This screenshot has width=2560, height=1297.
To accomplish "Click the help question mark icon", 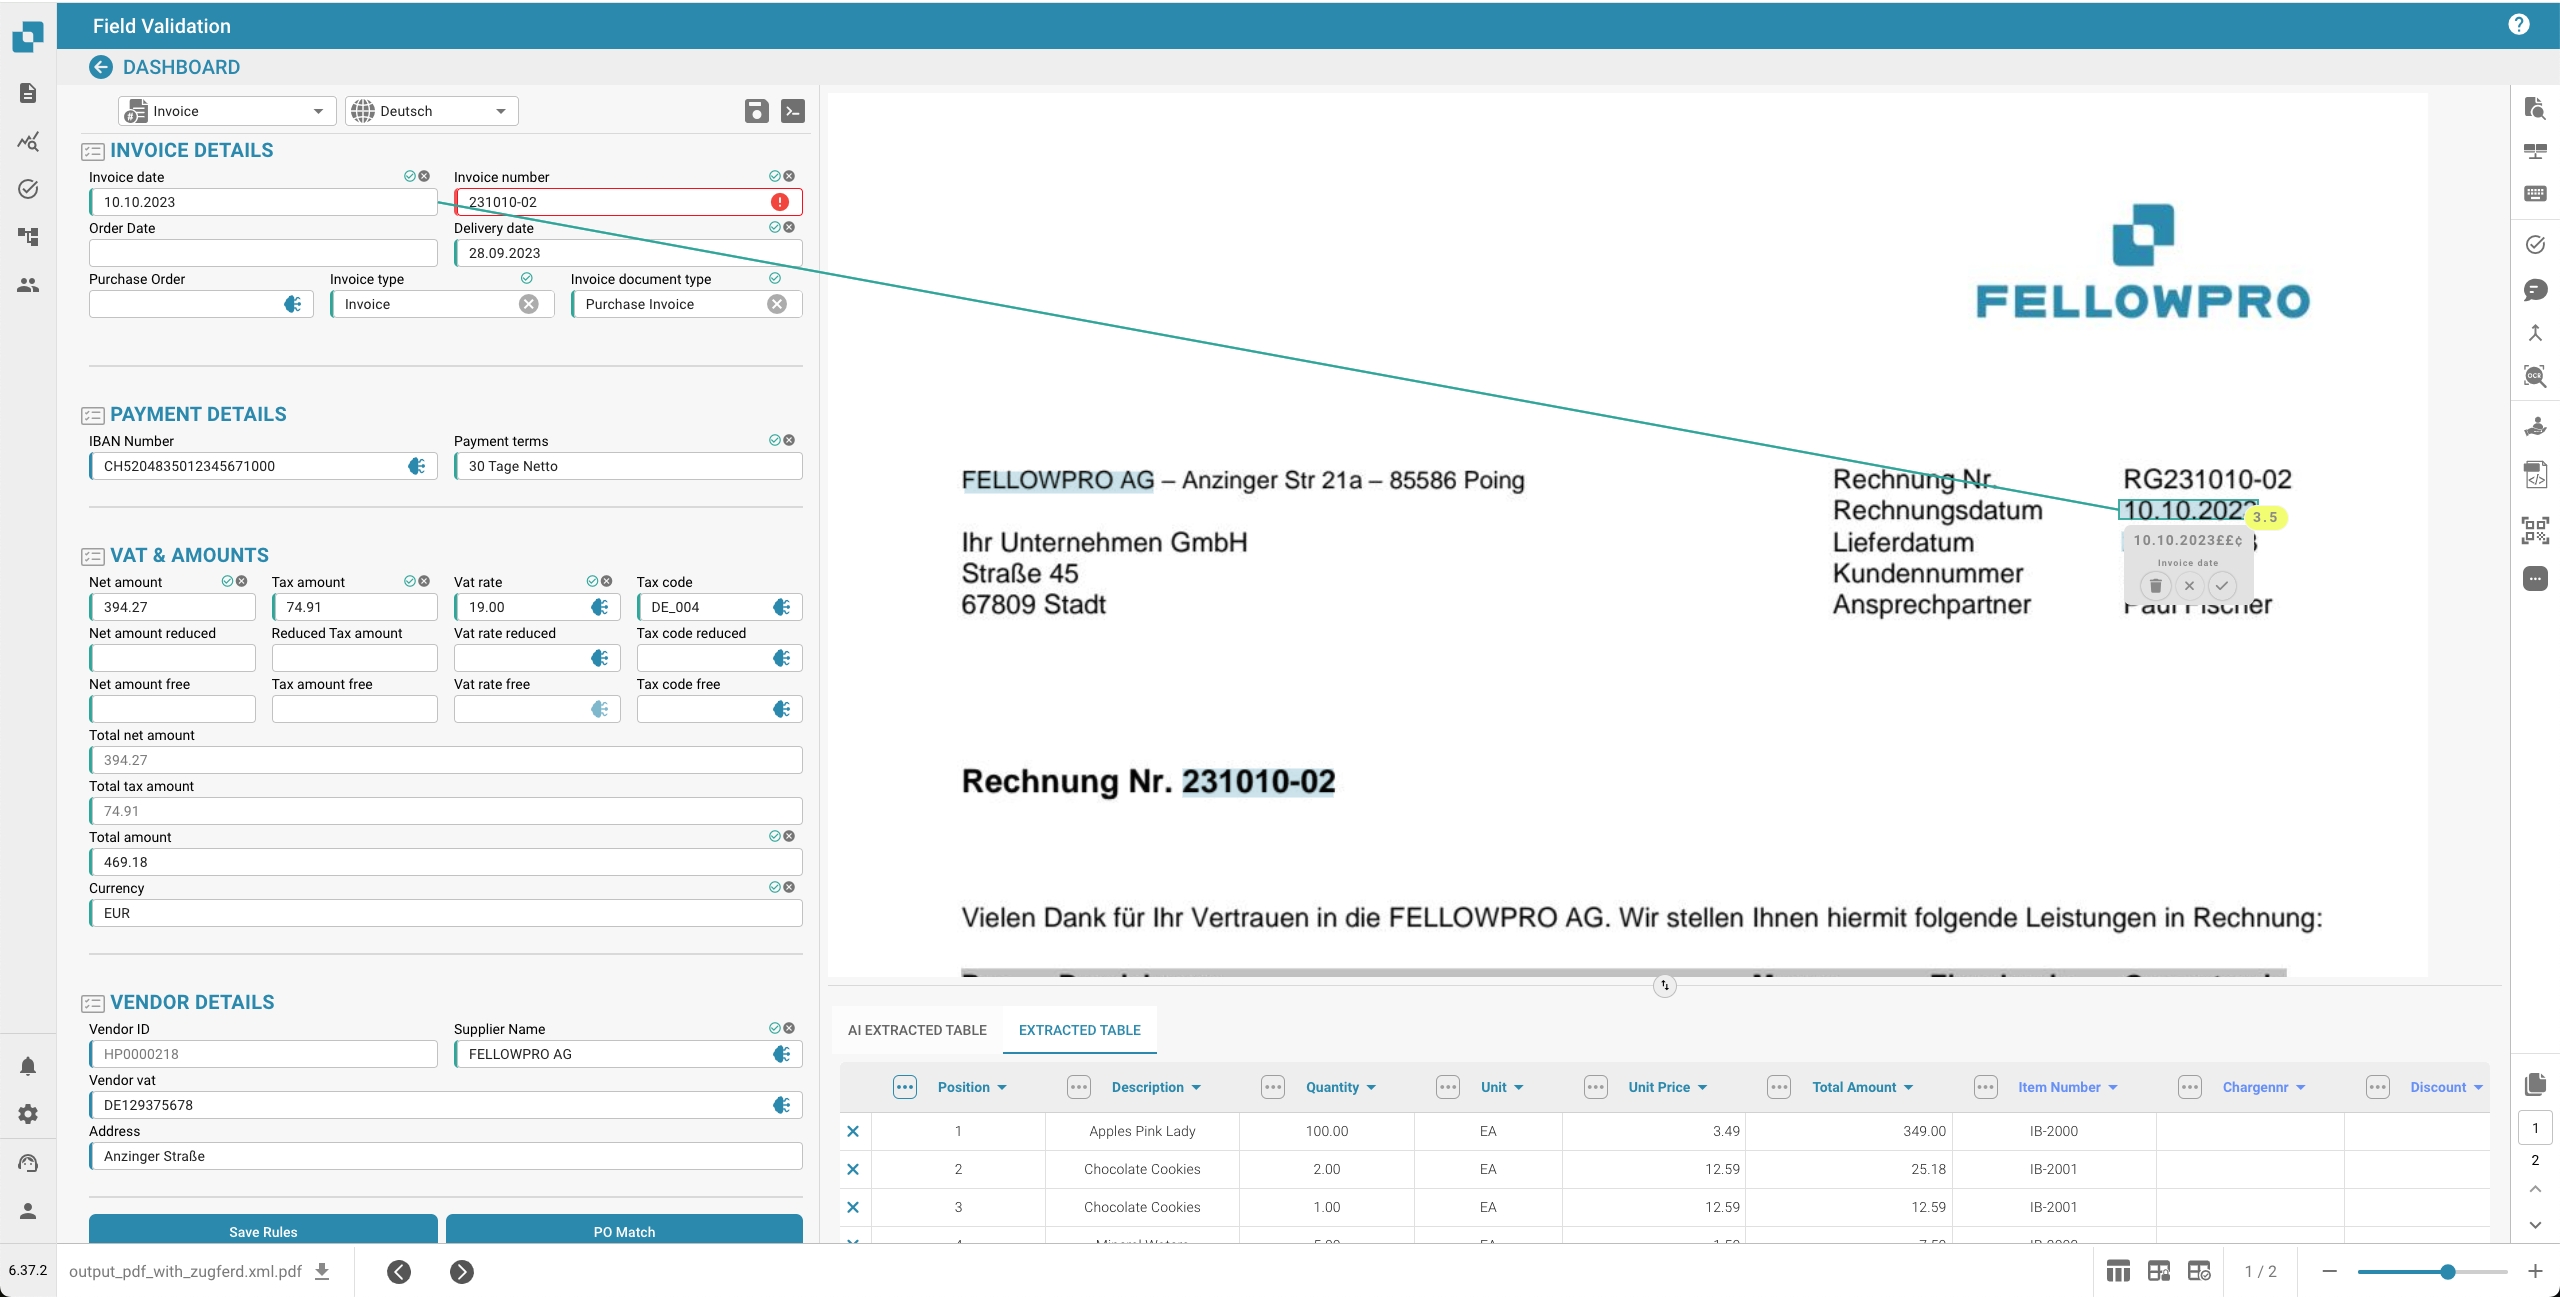I will 2519,25.
